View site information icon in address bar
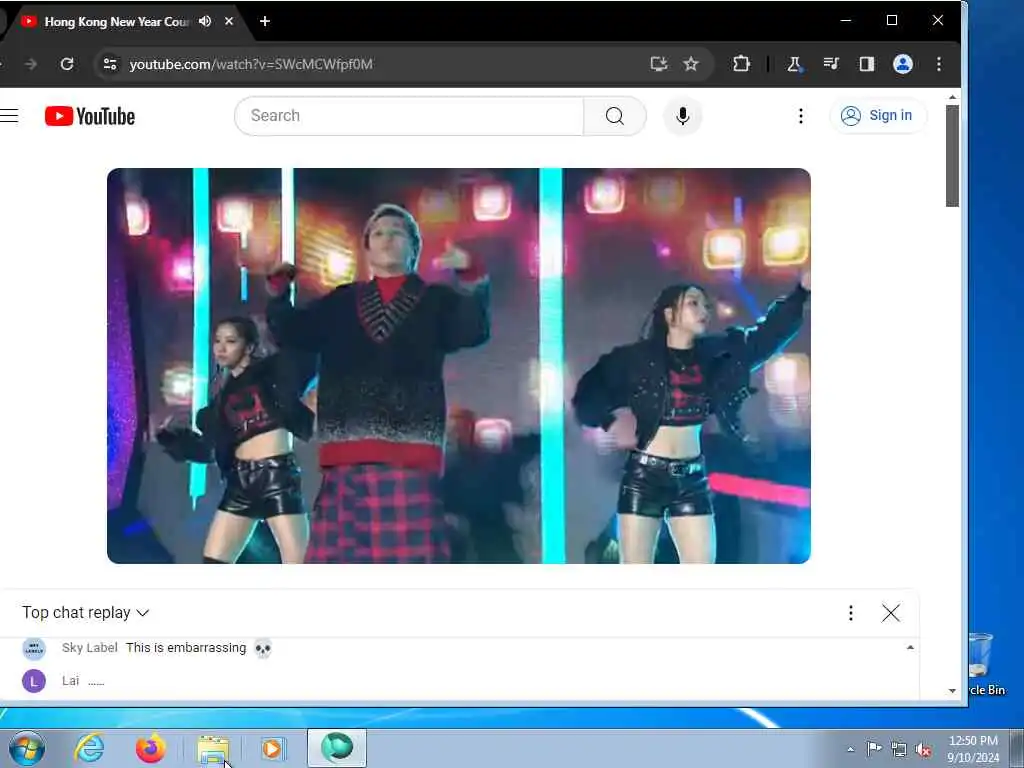 tap(110, 64)
